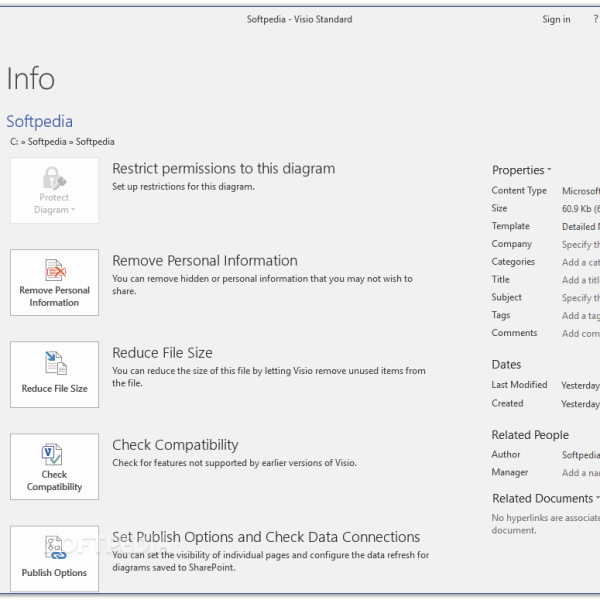The image size is (600, 600).
Task: Click the Check Compatibility icon
Action: [52, 454]
